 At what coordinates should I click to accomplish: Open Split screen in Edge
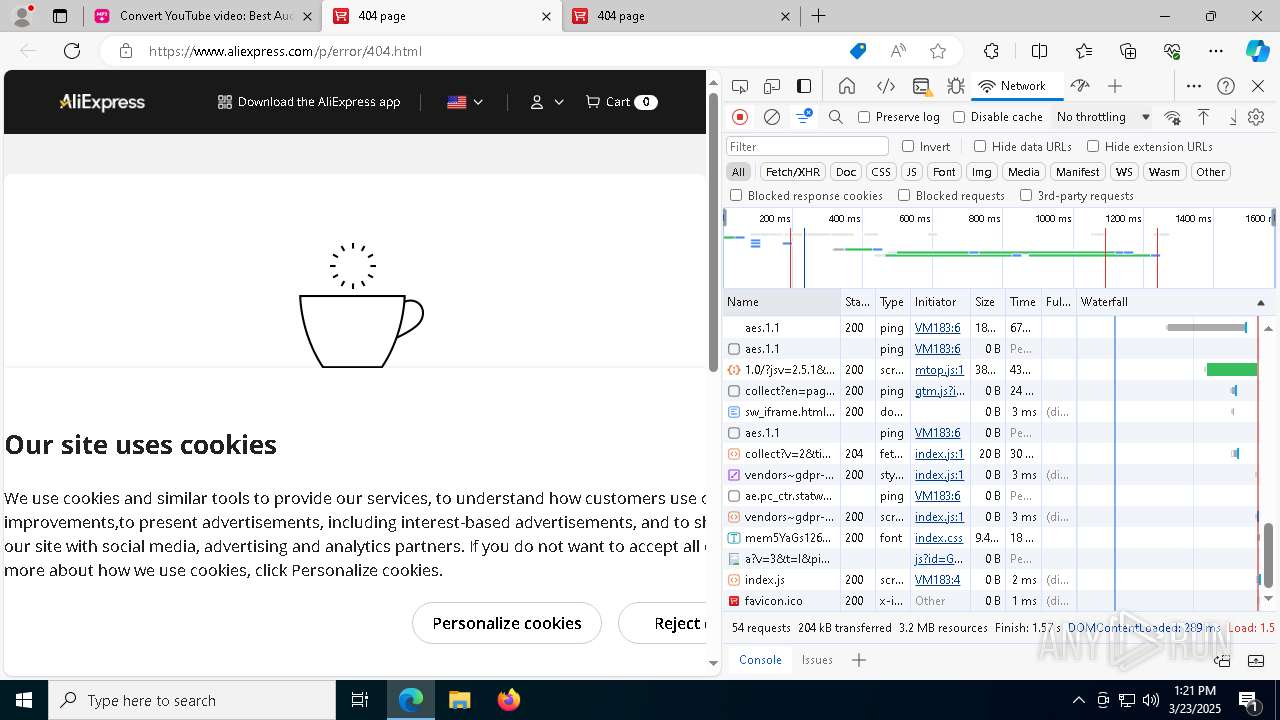coord(1039,51)
